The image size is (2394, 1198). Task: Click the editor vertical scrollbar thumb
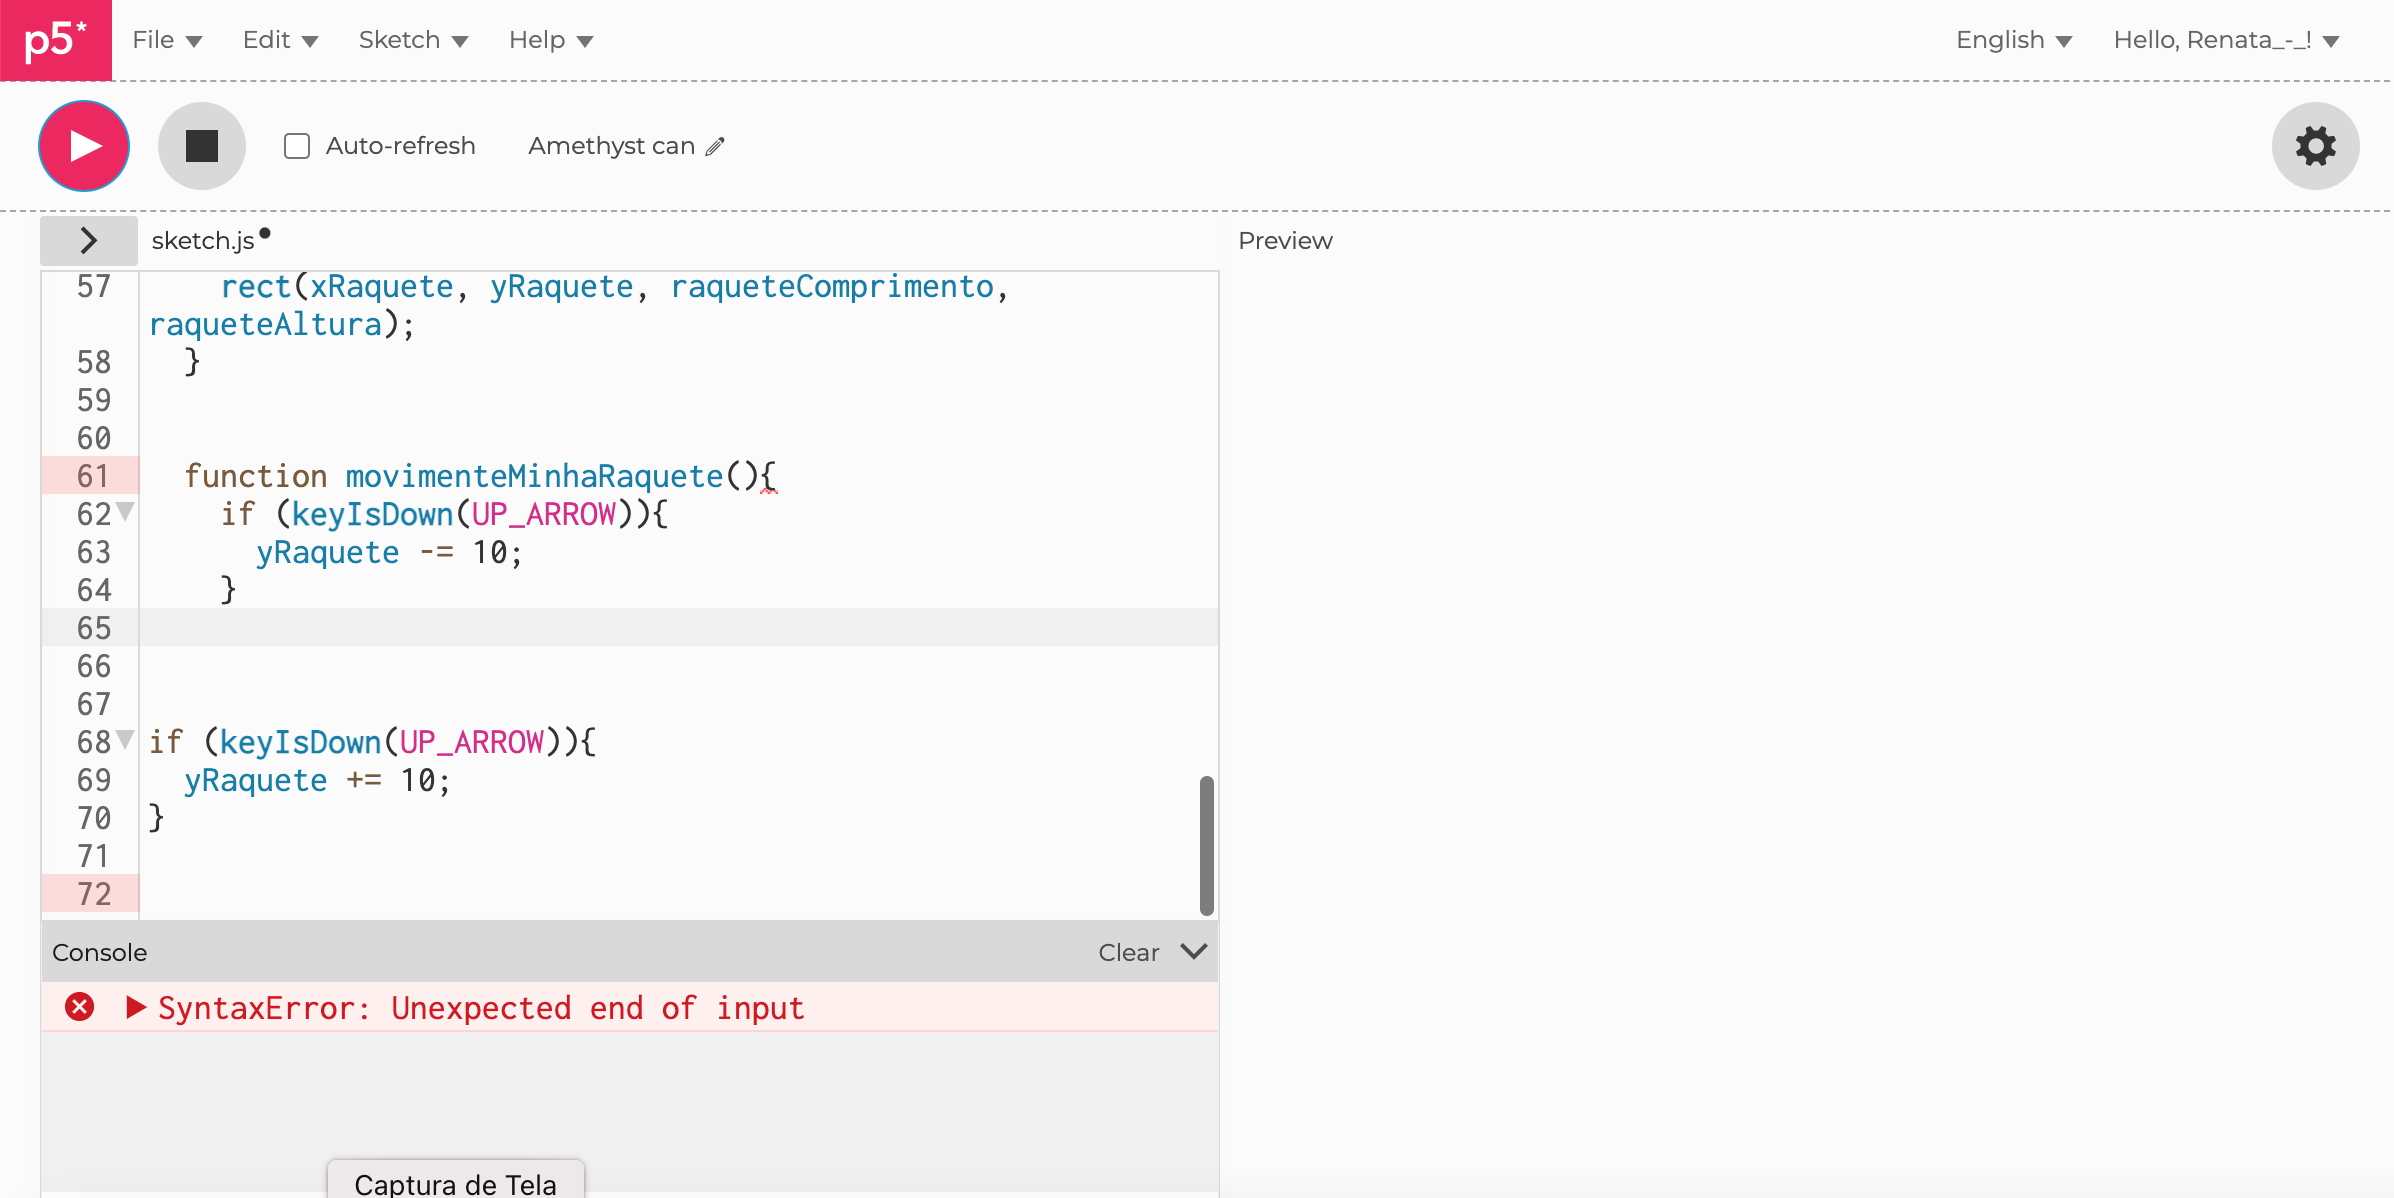1207,845
